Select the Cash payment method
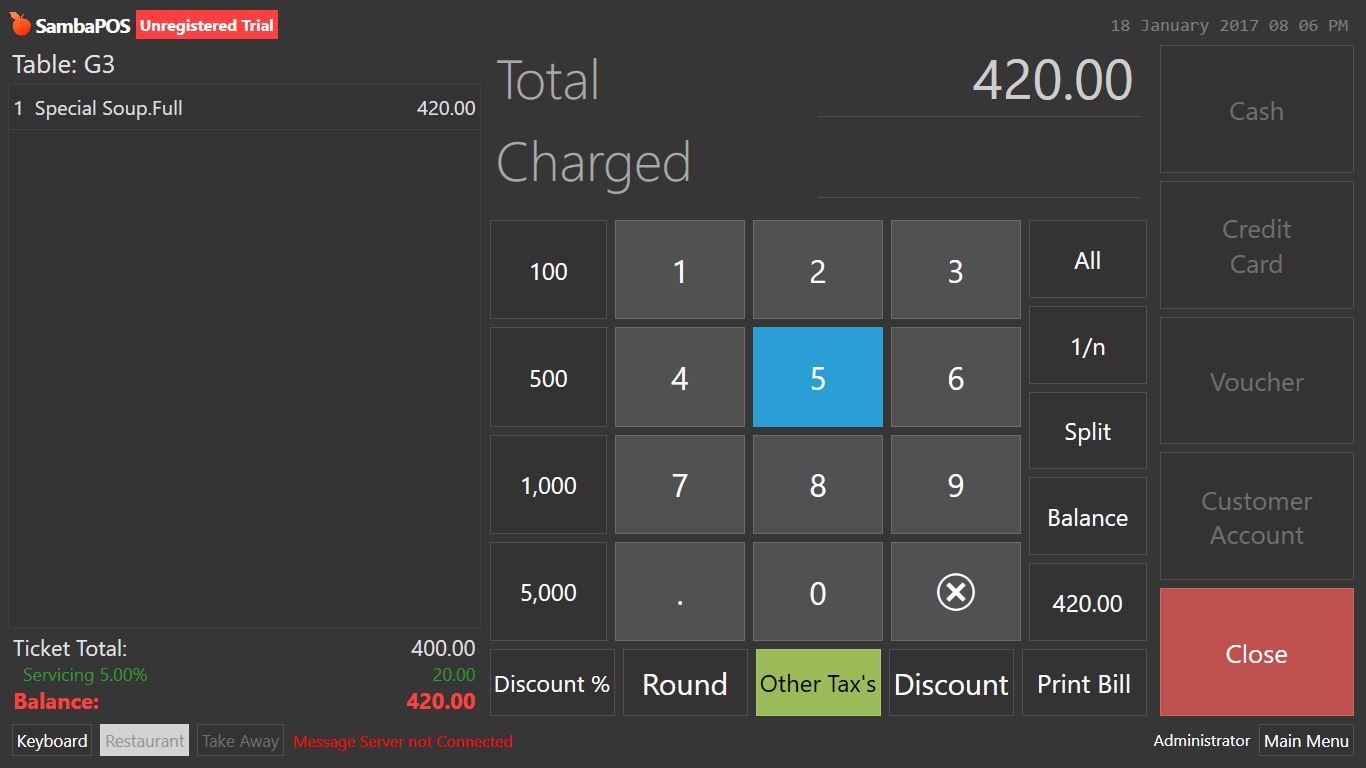This screenshot has height=768, width=1366. [x=1256, y=110]
